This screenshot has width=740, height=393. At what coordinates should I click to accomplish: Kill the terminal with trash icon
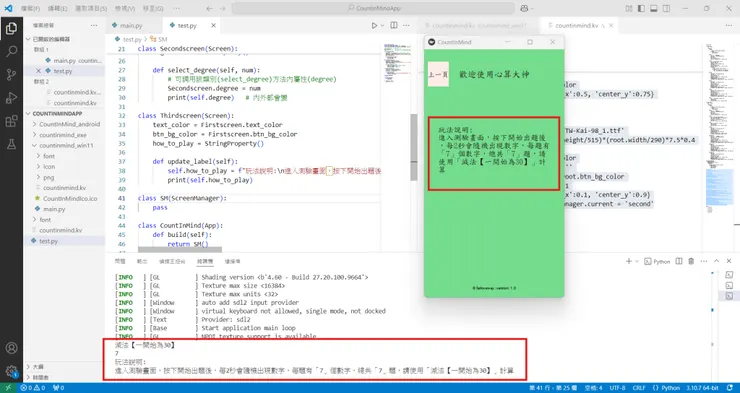tap(691, 261)
